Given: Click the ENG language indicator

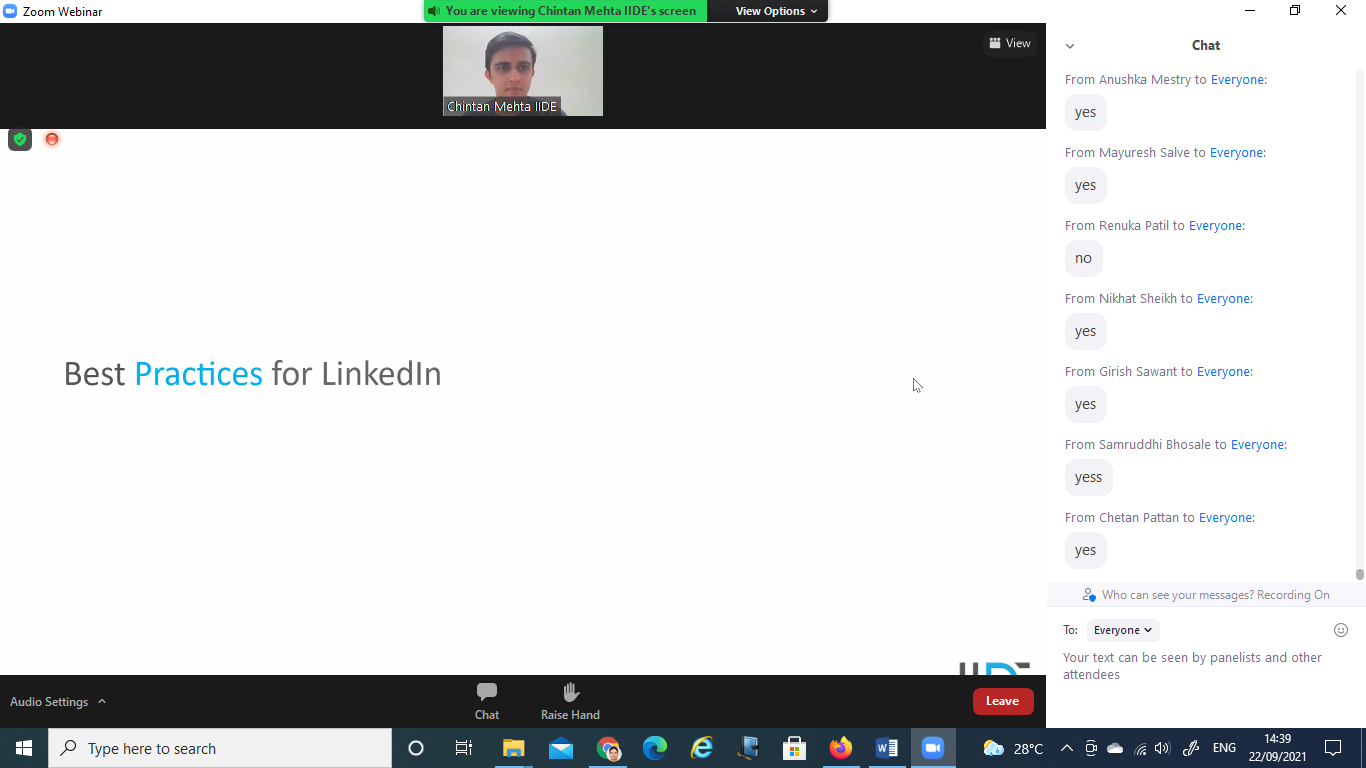Looking at the screenshot, I should coord(1224,748).
